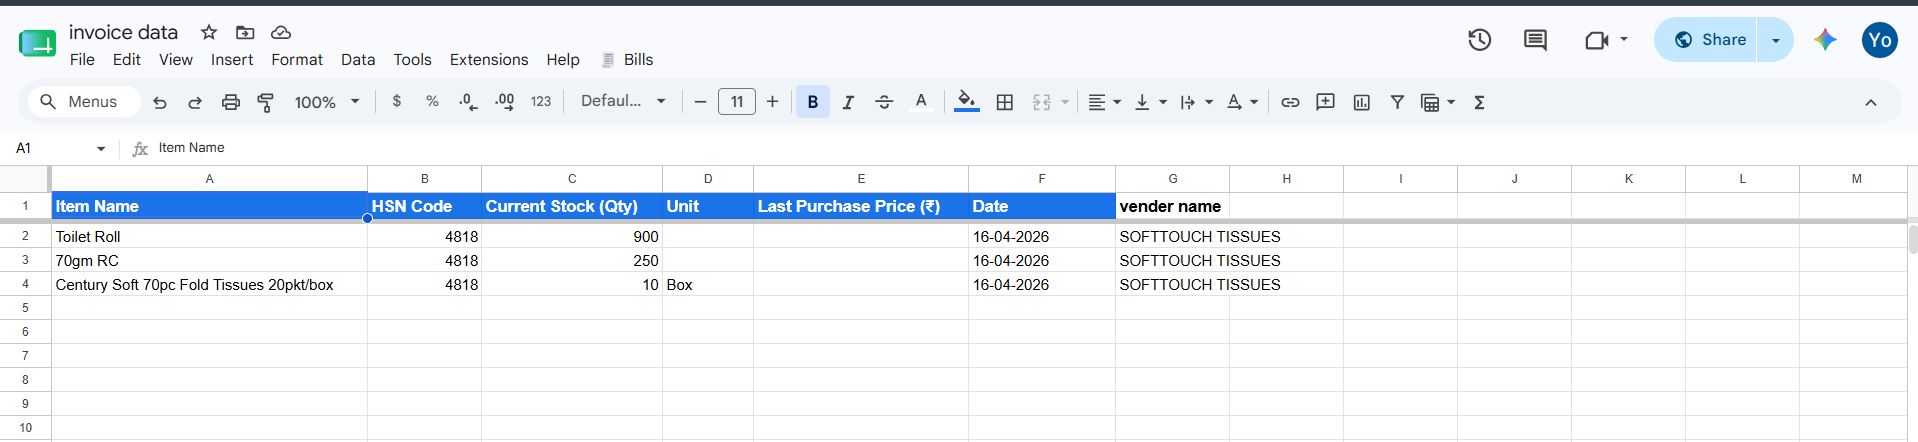Open text wrapping dropdown
Image resolution: width=1918 pixels, height=442 pixels.
1196,102
